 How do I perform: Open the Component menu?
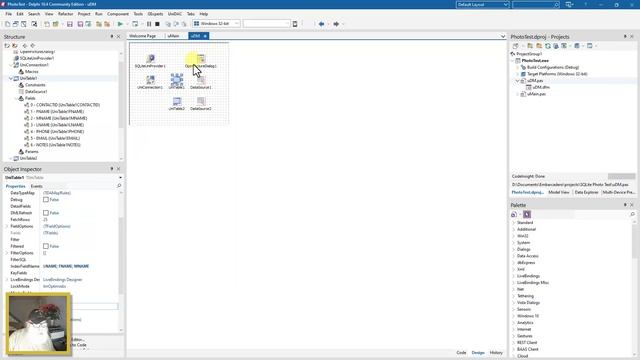[118, 14]
